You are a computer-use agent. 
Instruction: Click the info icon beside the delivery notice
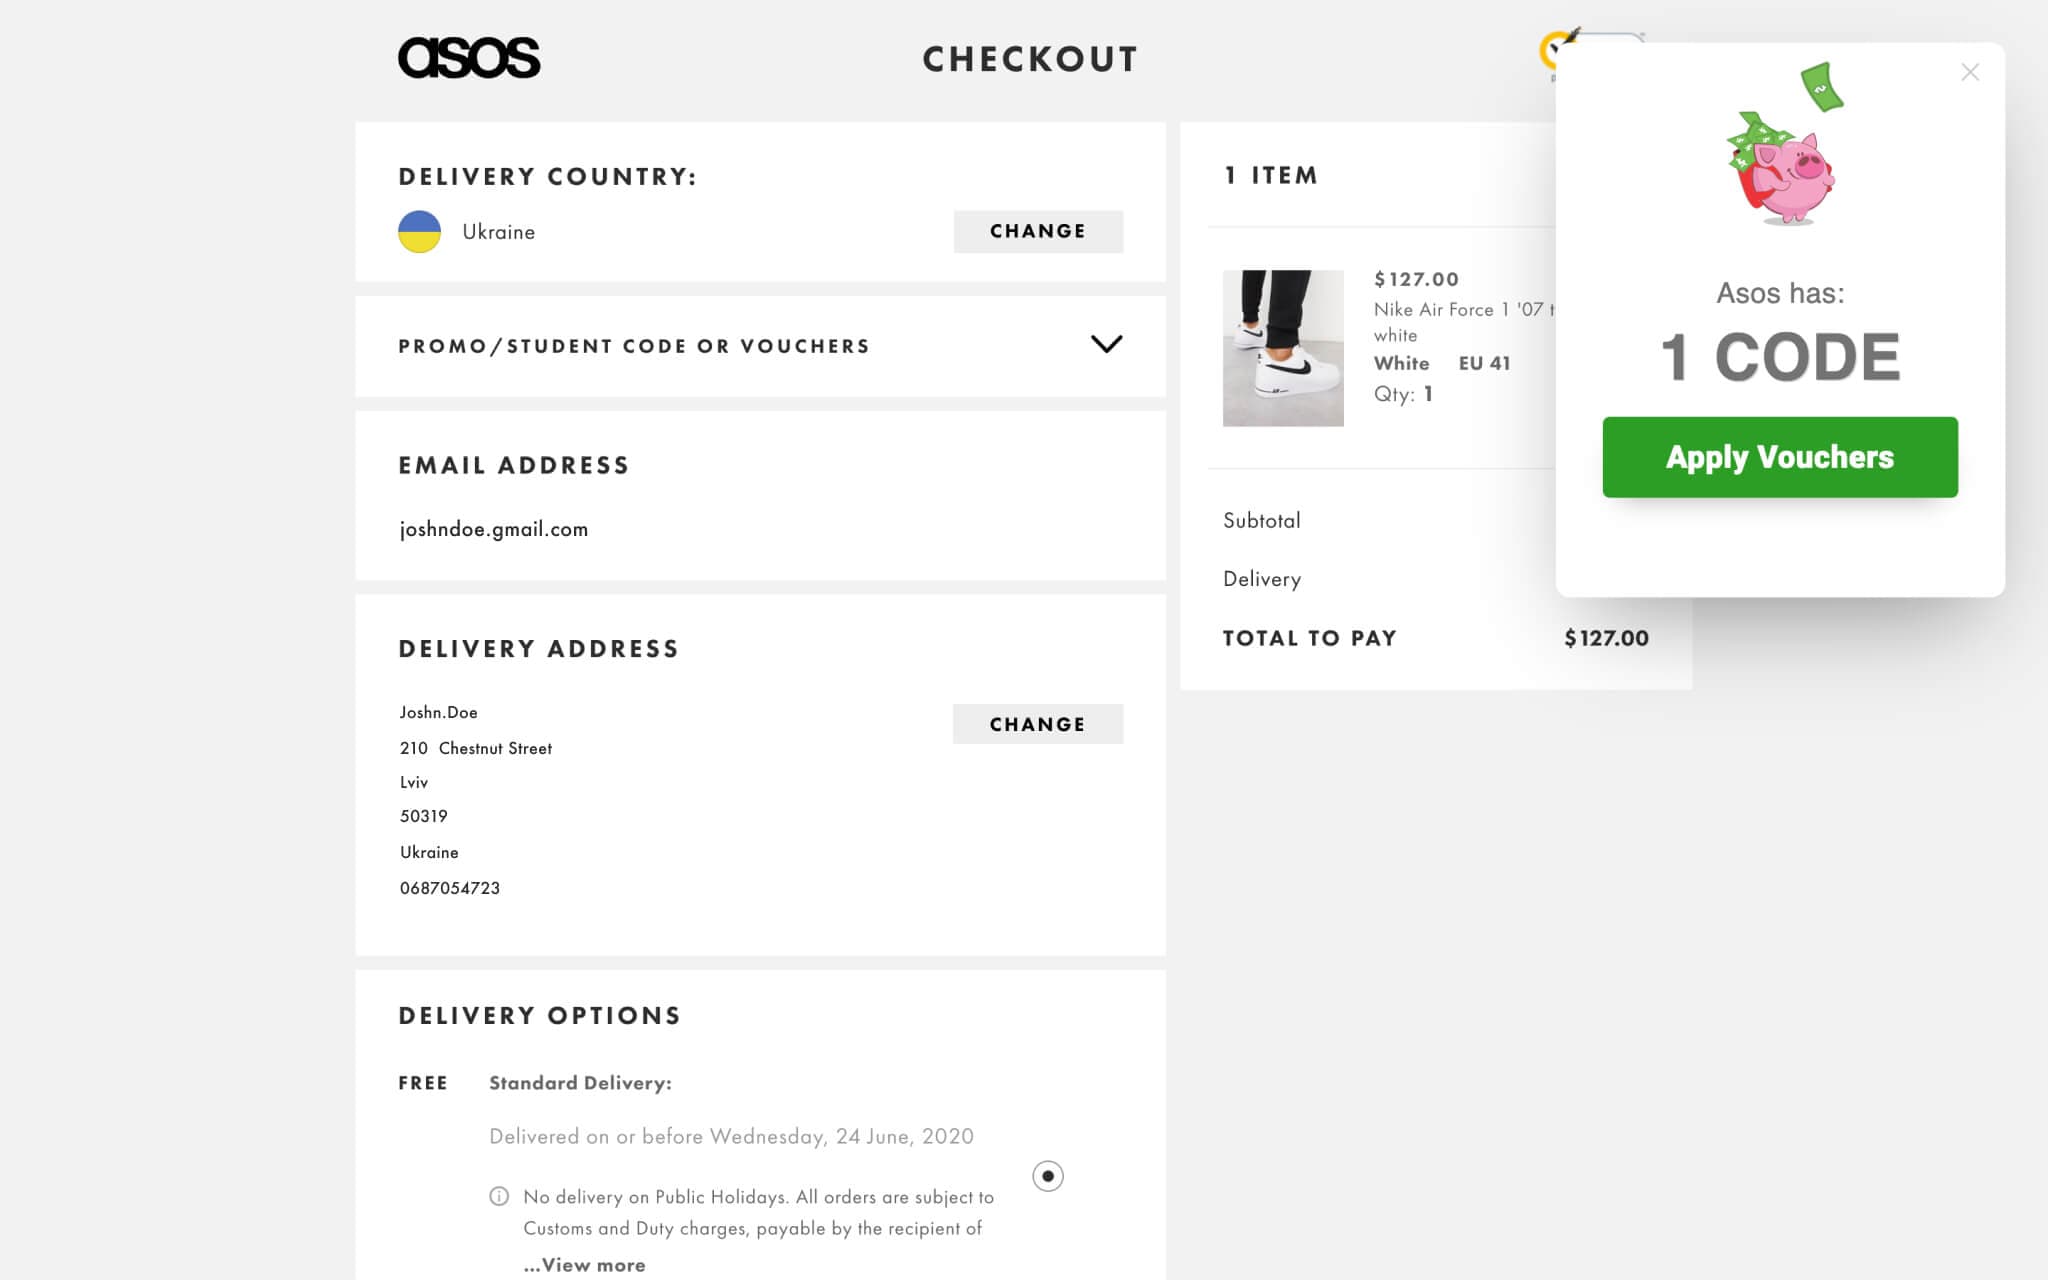tap(499, 1196)
